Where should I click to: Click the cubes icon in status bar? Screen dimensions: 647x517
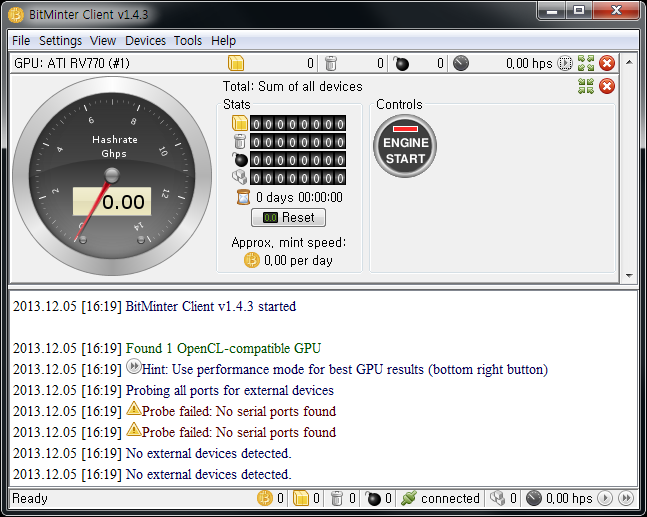tap(497, 498)
